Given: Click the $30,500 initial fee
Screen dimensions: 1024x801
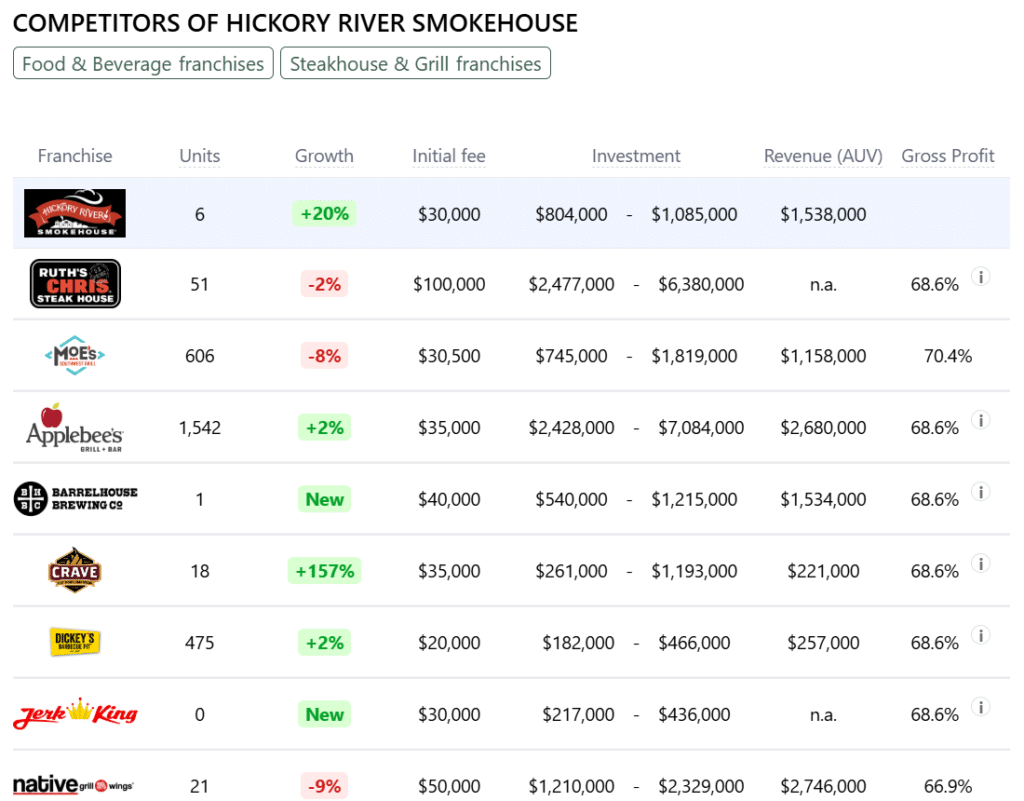Looking at the screenshot, I should pyautogui.click(x=449, y=356).
